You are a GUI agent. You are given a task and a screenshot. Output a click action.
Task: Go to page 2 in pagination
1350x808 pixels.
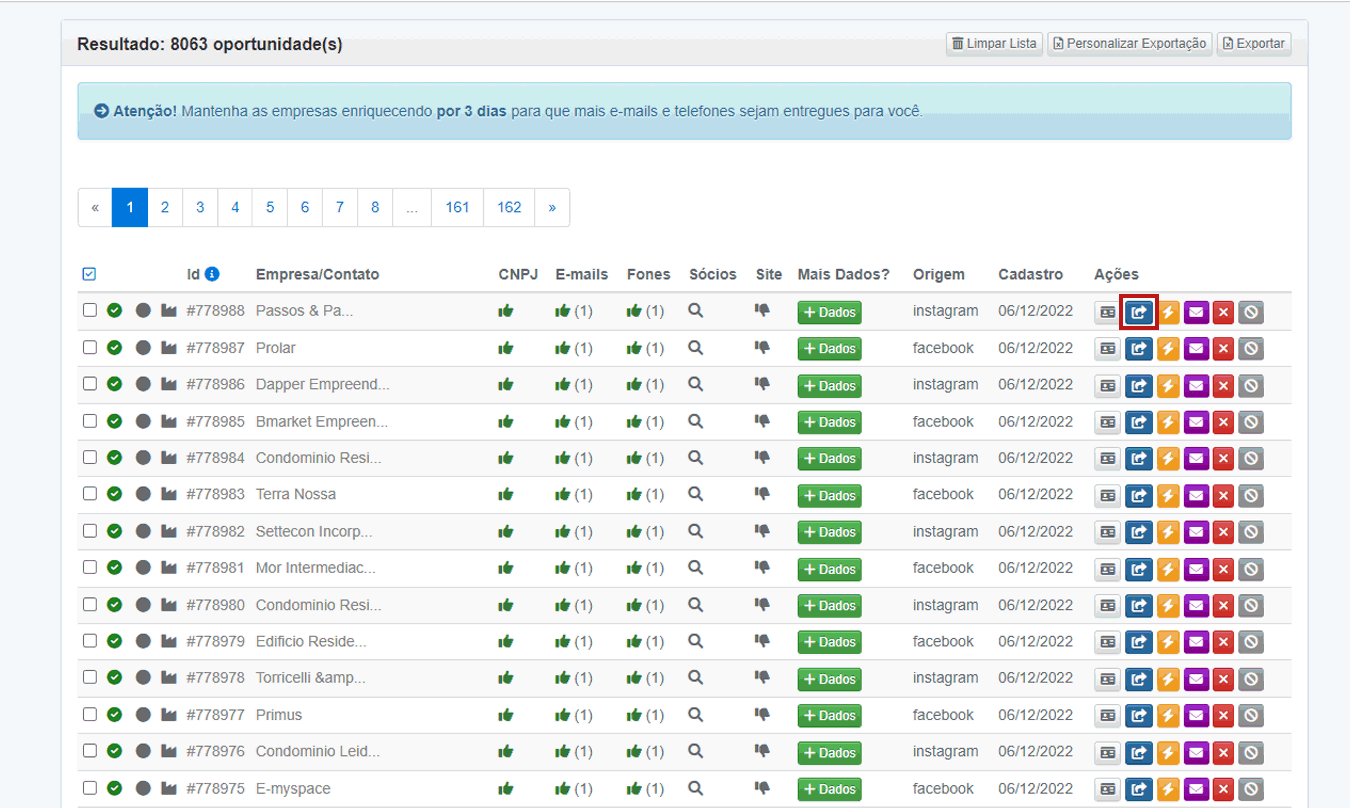pyautogui.click(x=165, y=207)
